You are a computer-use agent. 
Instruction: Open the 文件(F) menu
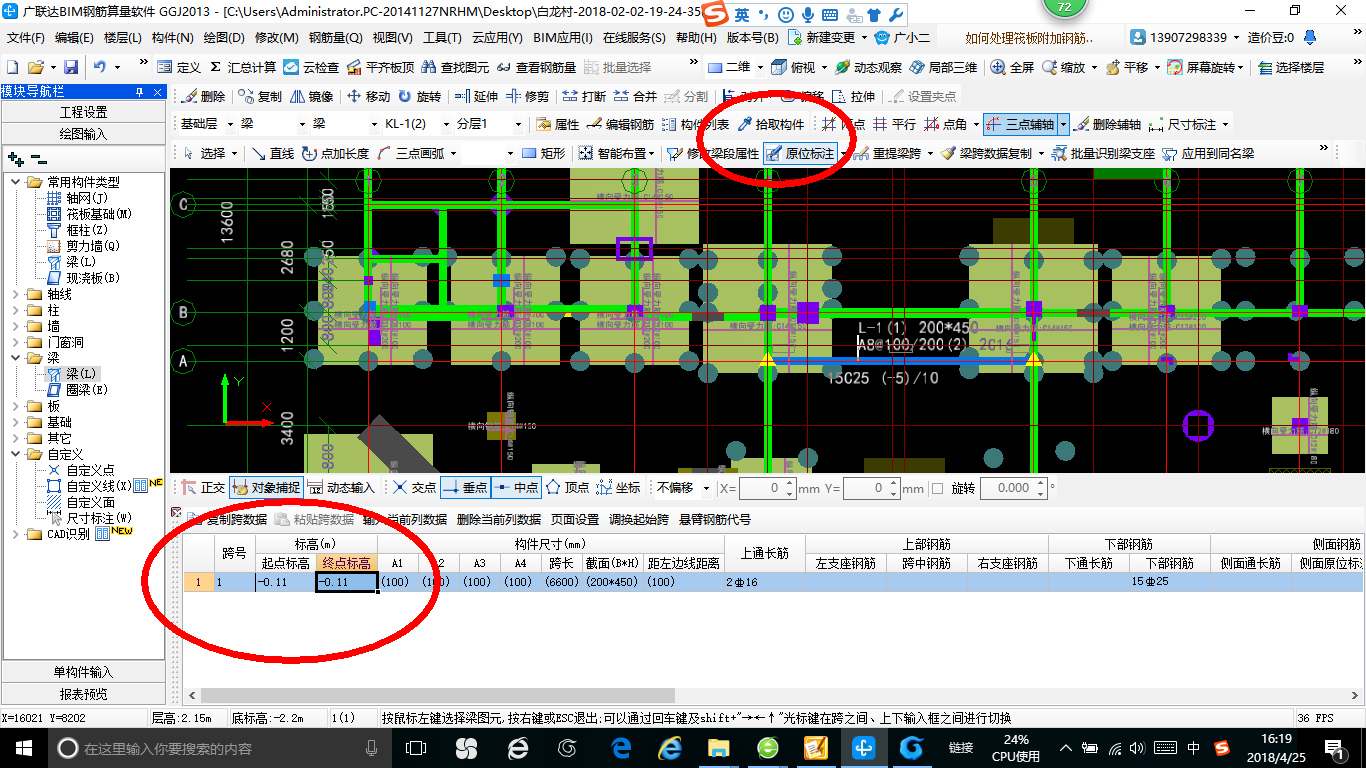click(x=26, y=37)
